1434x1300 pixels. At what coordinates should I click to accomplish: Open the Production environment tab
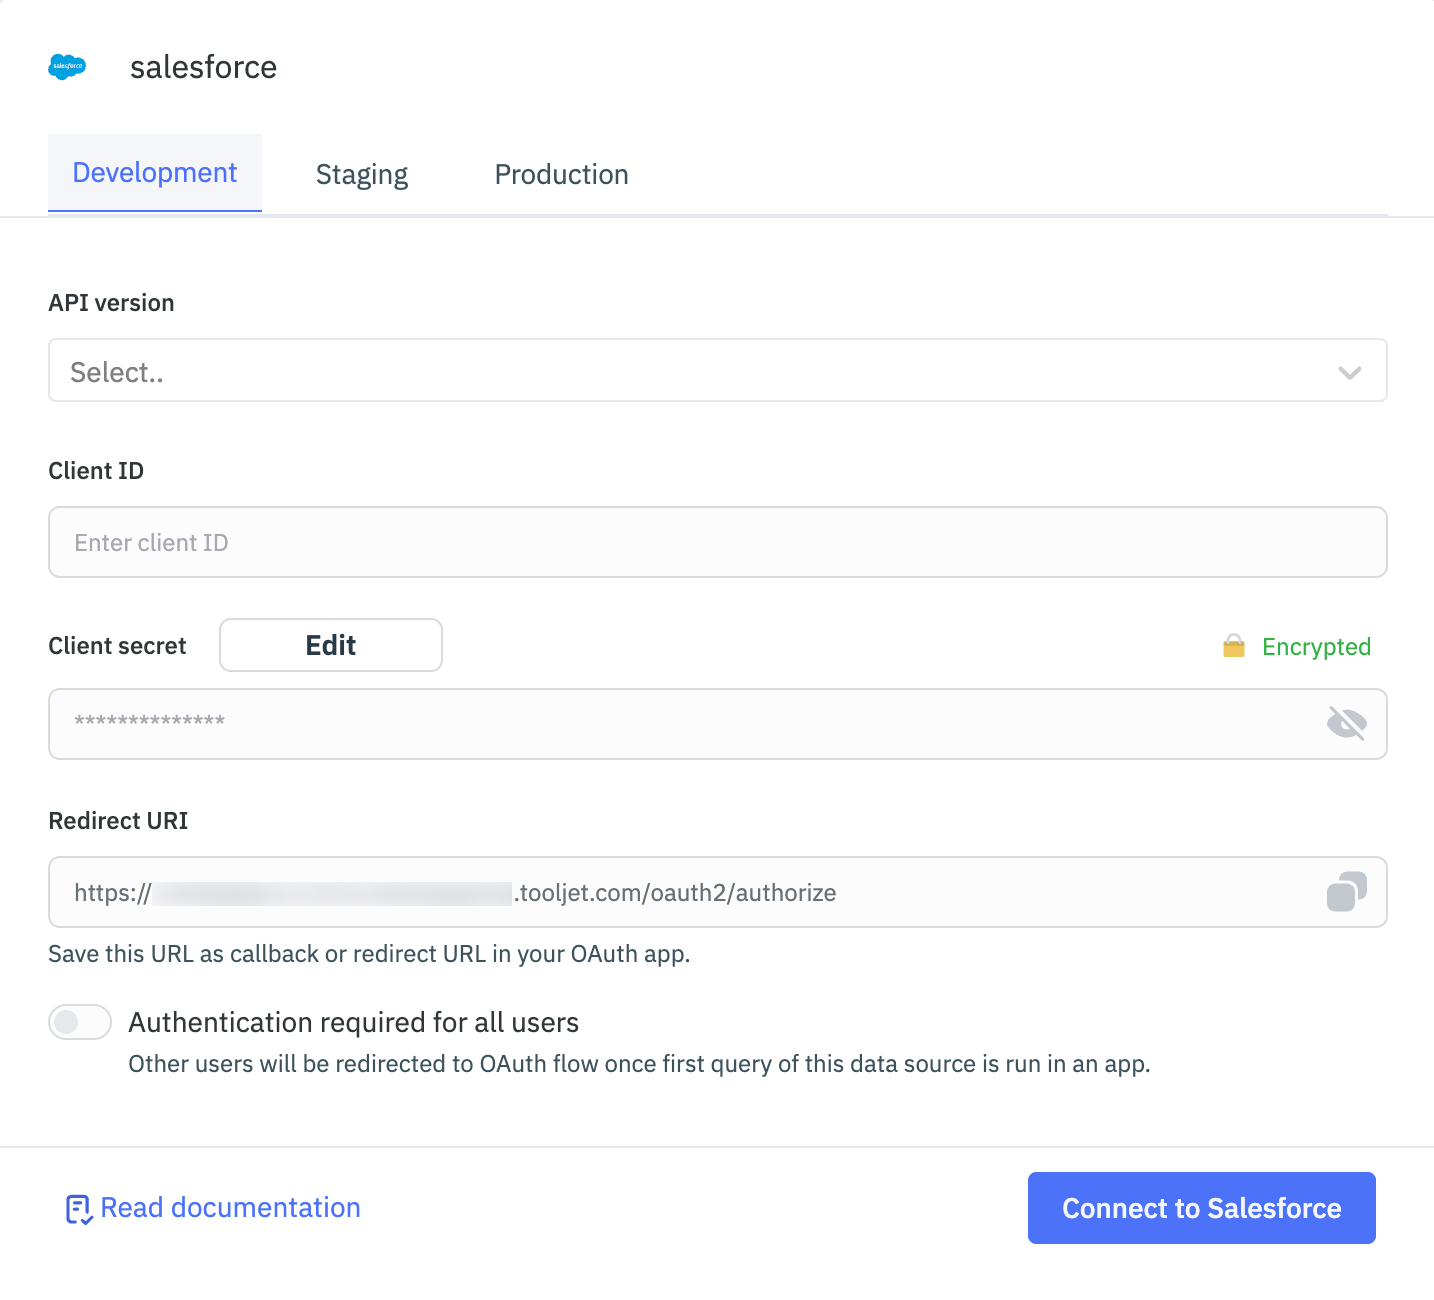561,173
